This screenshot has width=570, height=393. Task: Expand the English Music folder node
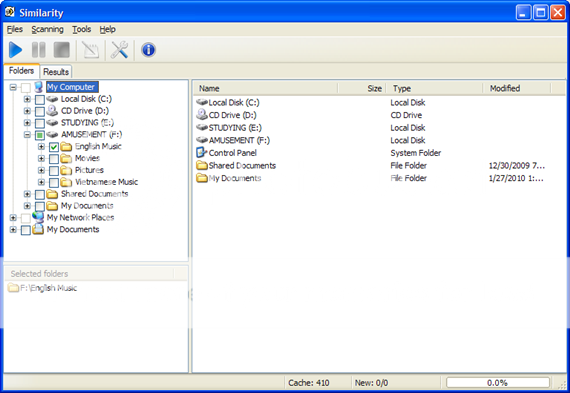pos(41,147)
